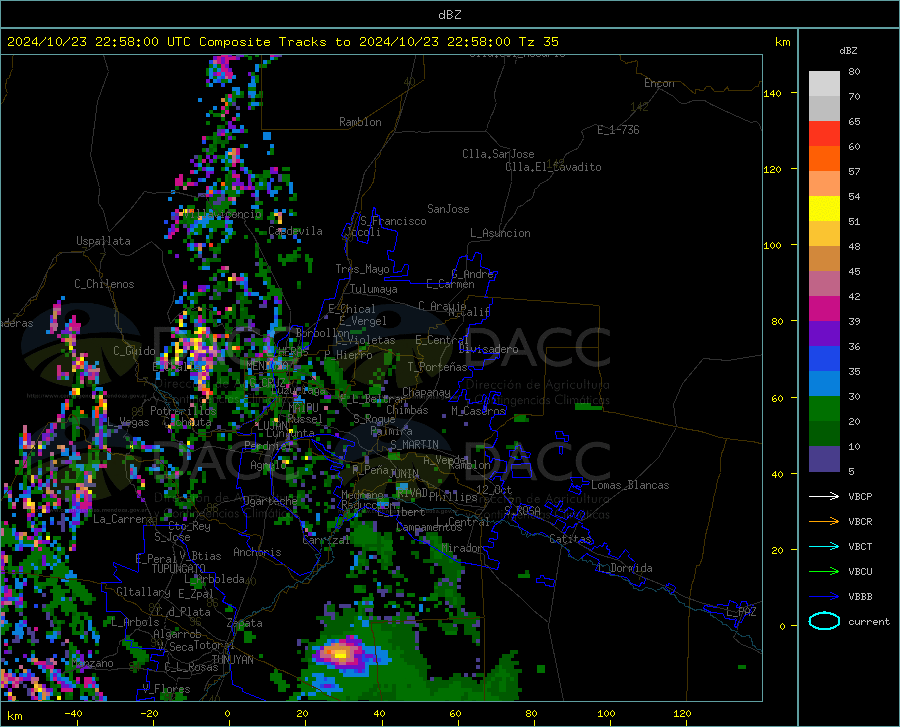Click the Tulumaya map label
Image resolution: width=900 pixels, height=727 pixels.
(x=374, y=289)
